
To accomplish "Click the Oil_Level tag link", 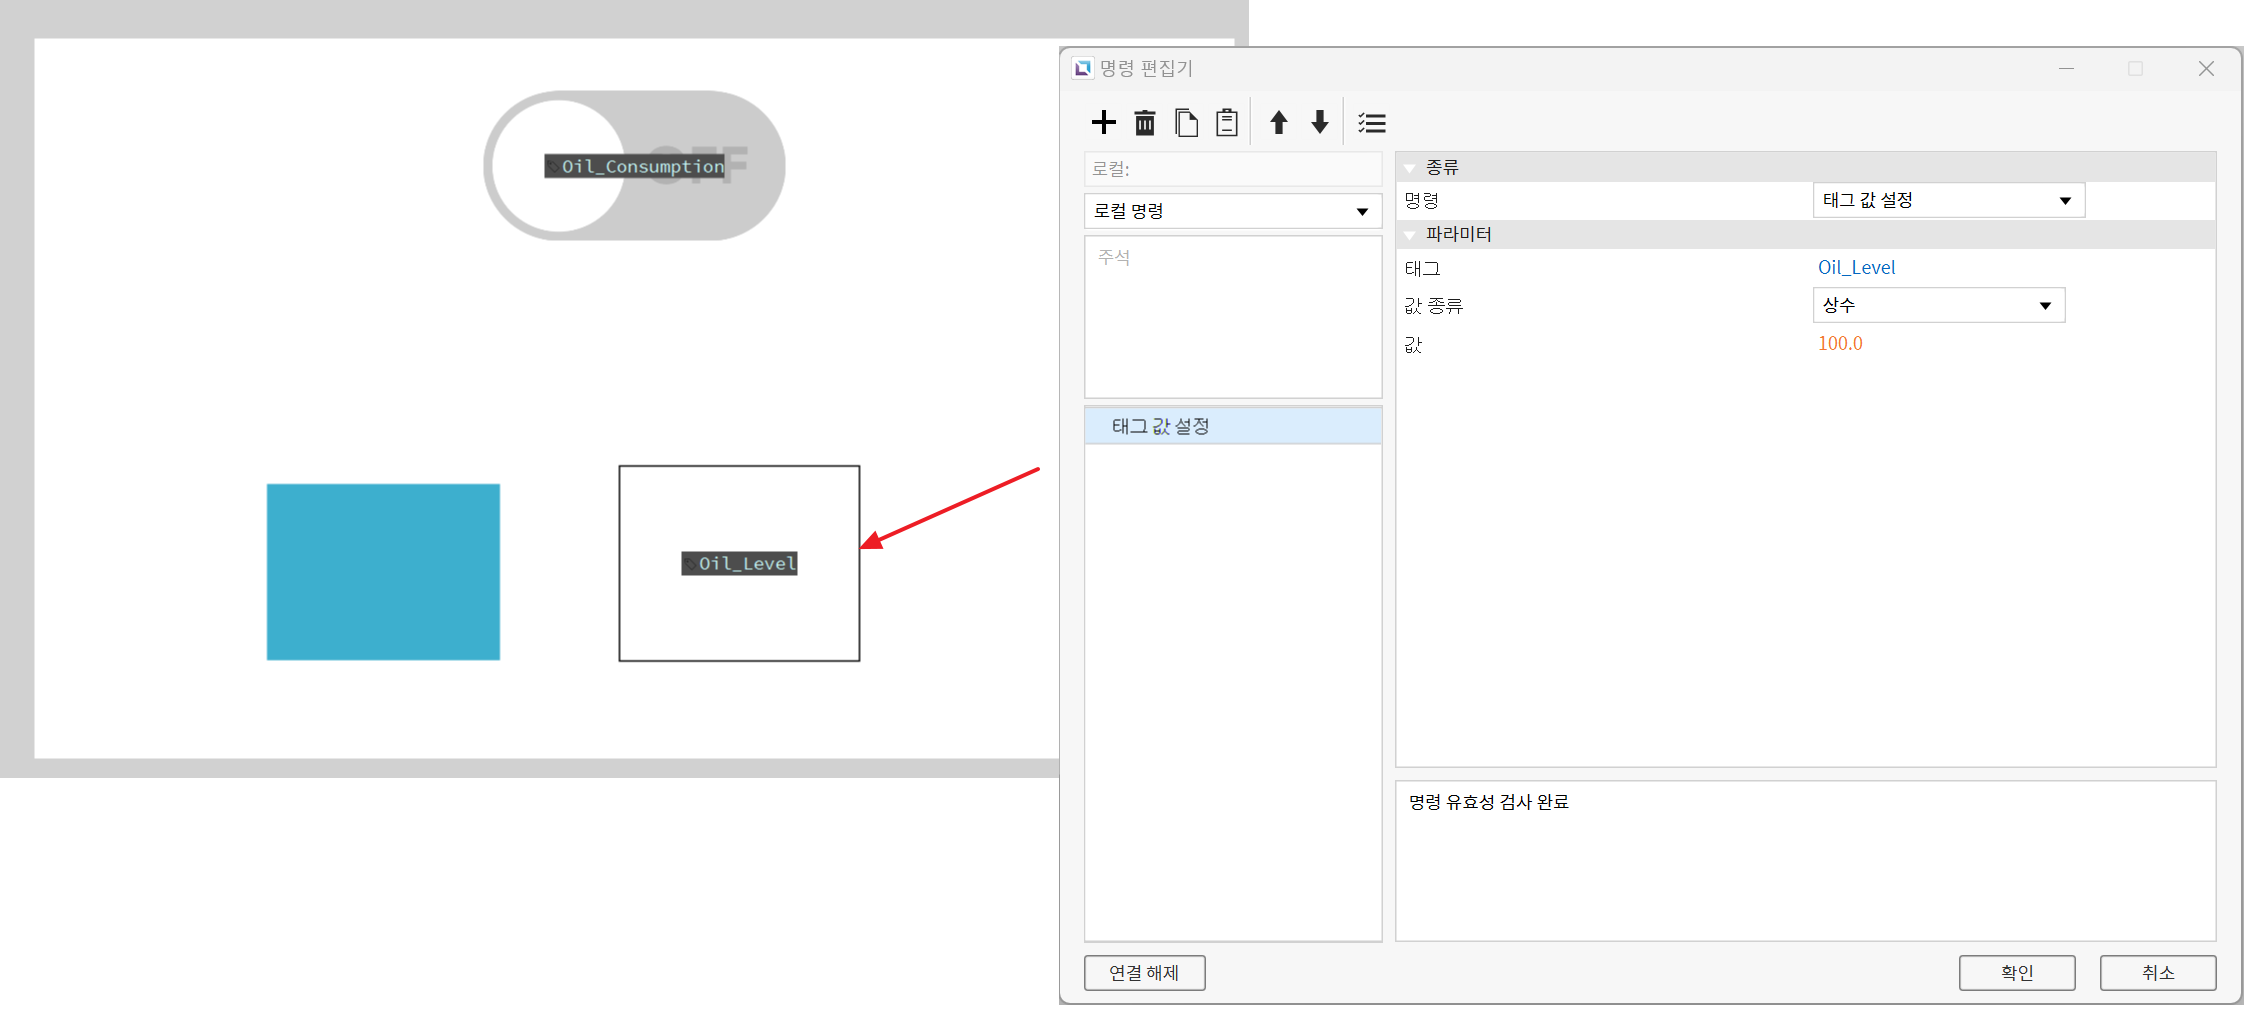I will click(1856, 267).
